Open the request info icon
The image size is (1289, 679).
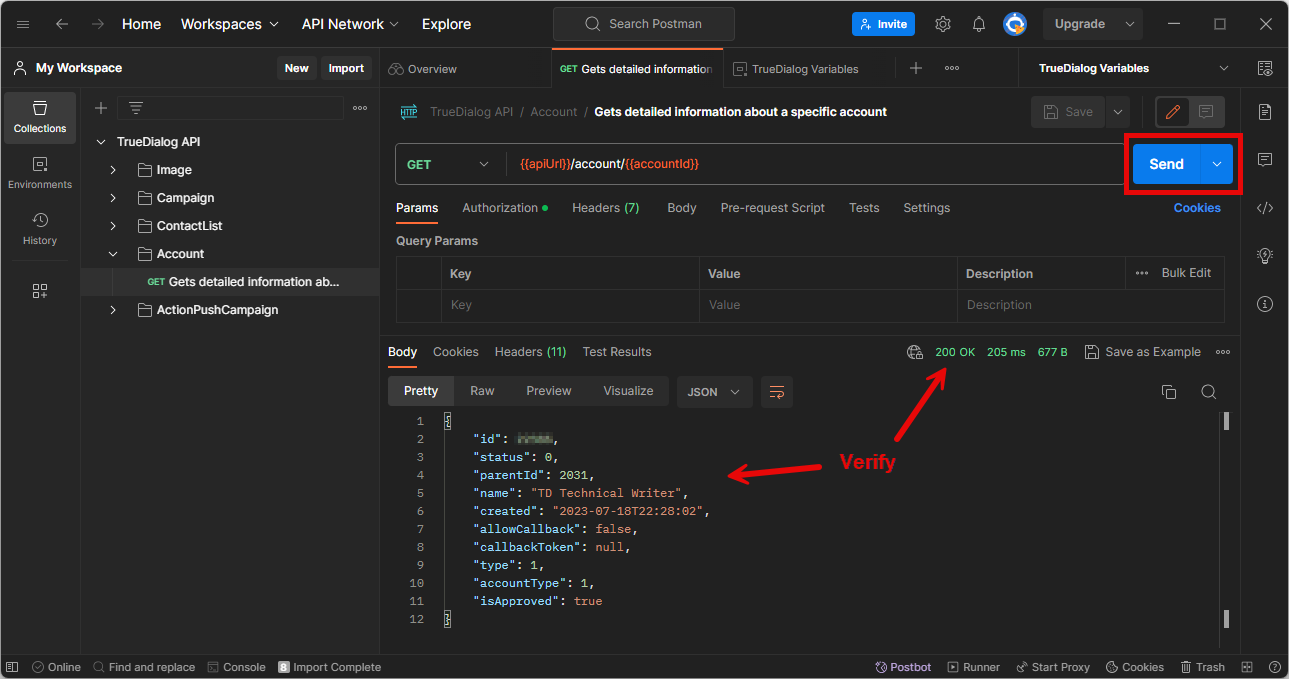(1265, 304)
